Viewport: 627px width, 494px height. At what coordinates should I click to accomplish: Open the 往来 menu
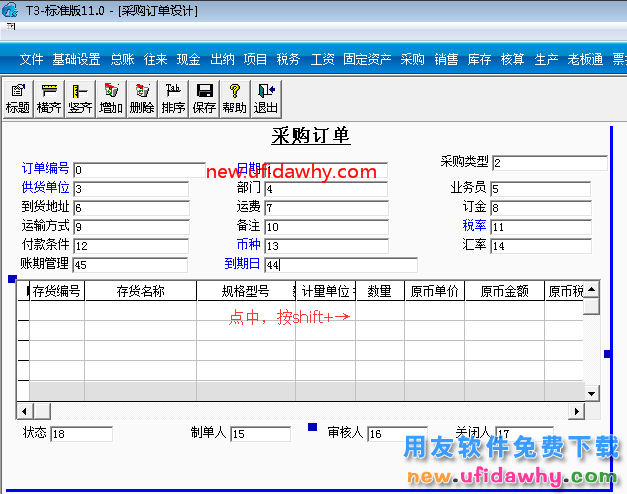click(x=156, y=59)
